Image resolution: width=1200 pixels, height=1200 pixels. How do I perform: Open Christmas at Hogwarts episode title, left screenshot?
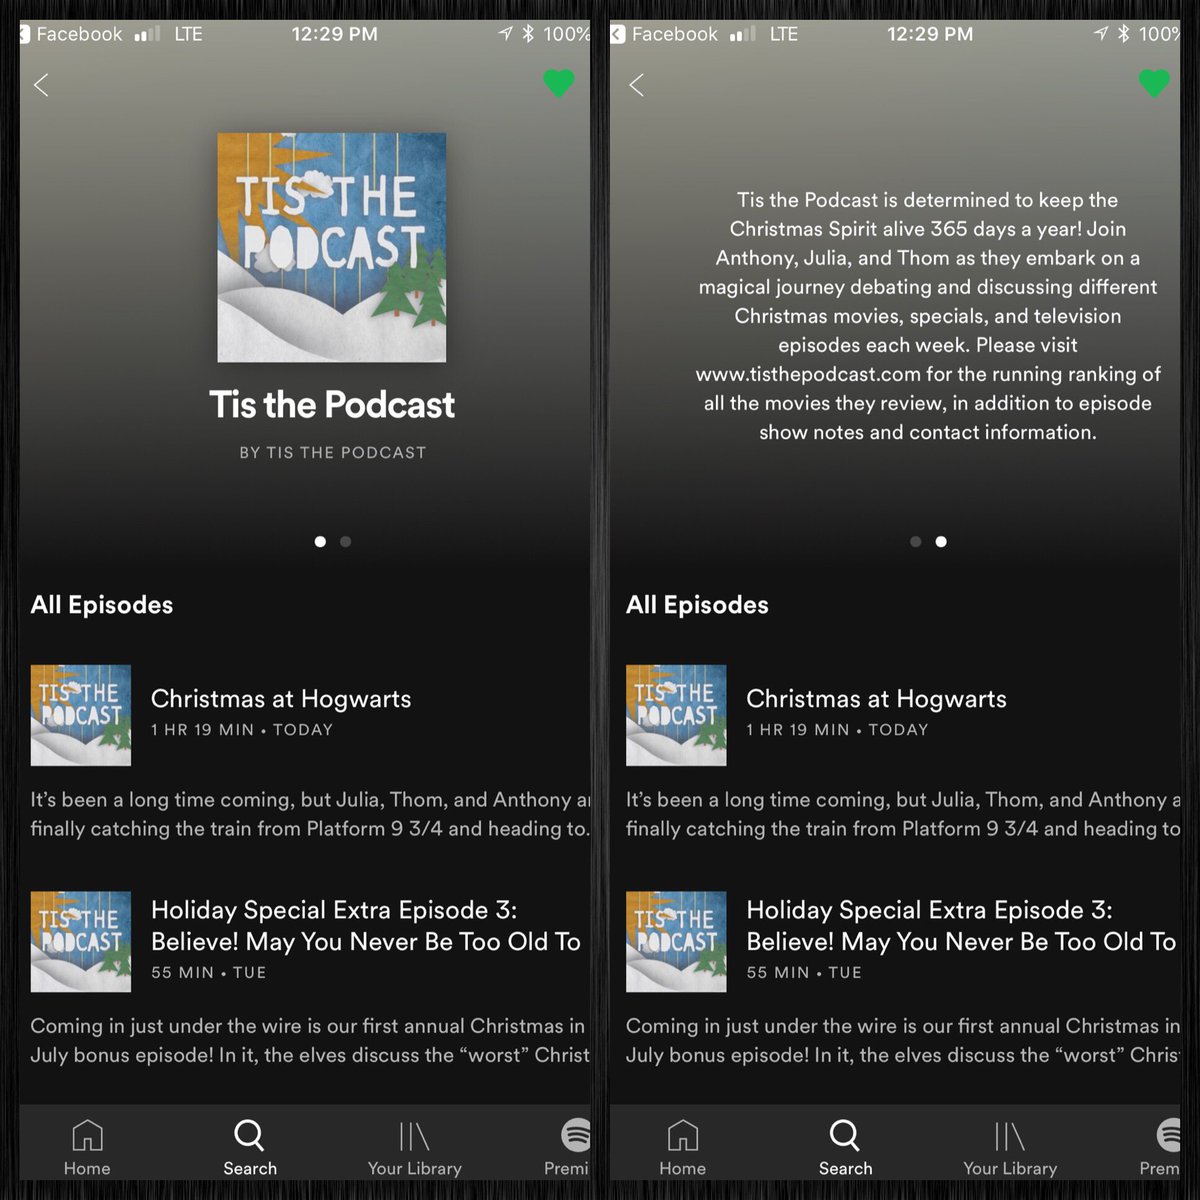[281, 699]
